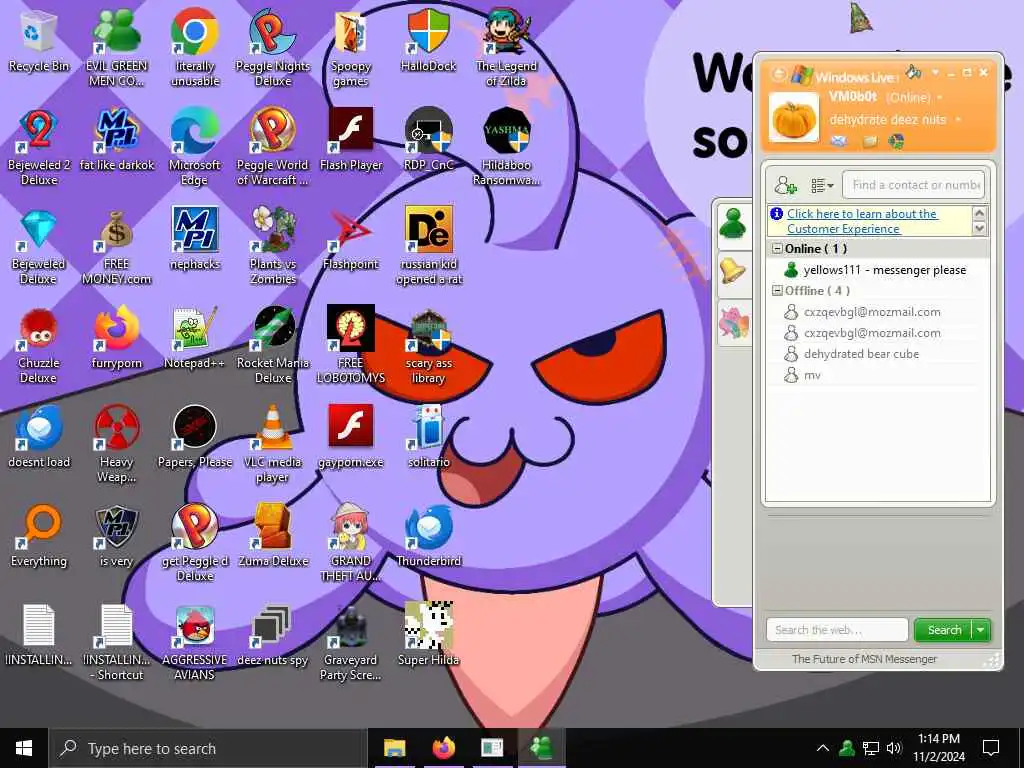Click the back arrow in Messenger title bar

778,74
